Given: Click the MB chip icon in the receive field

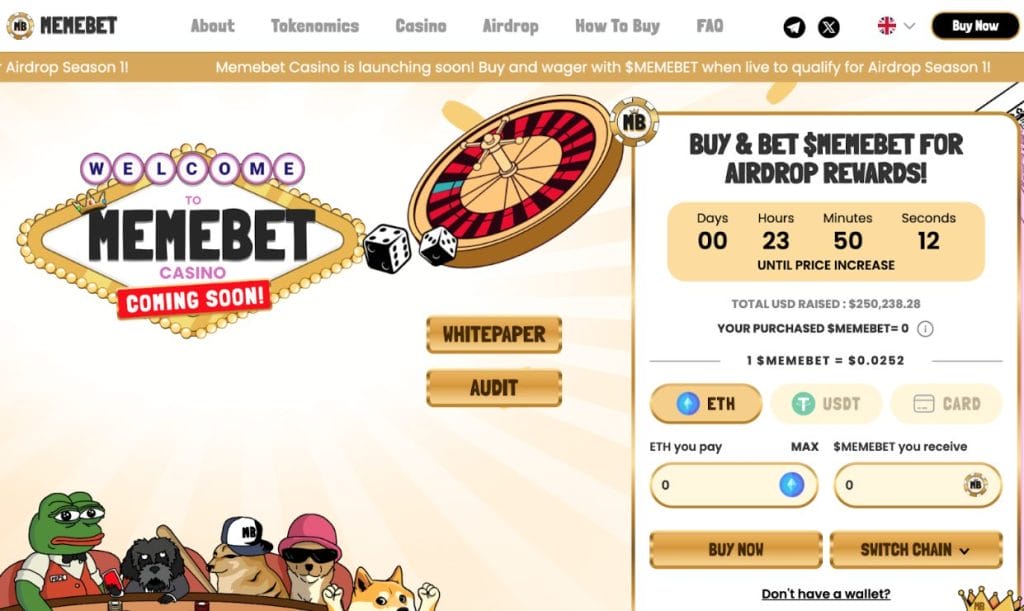Looking at the screenshot, I should pos(975,485).
